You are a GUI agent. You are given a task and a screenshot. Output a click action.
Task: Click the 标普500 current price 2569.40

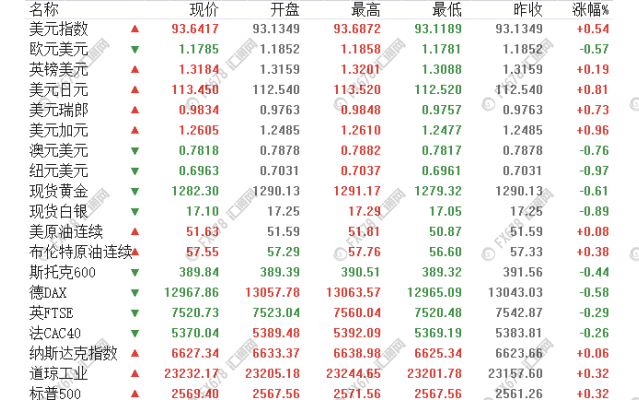[x=196, y=393]
